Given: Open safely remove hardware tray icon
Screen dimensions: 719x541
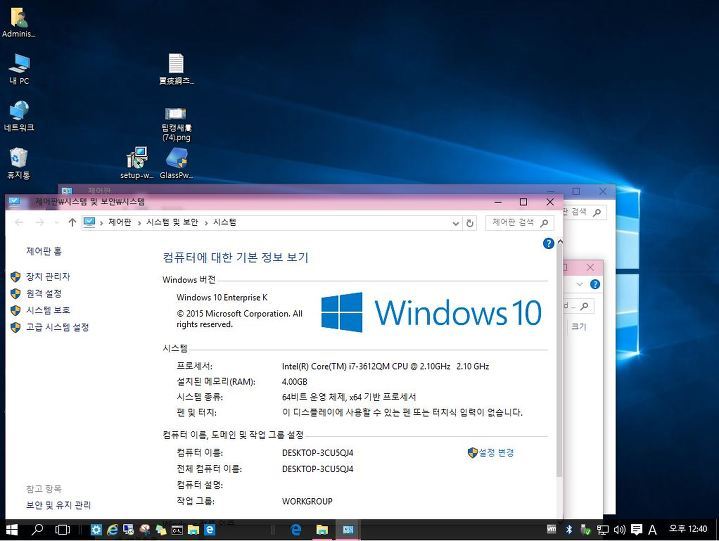Looking at the screenshot, I should (586, 530).
